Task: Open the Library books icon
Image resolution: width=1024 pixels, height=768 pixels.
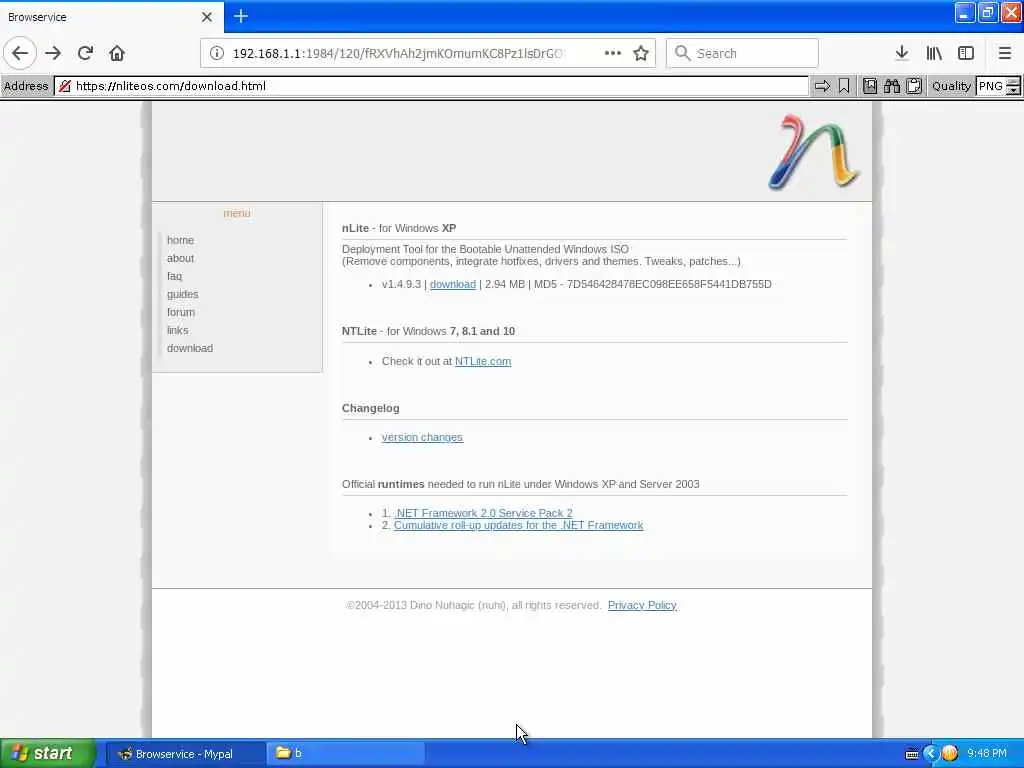Action: coord(934,53)
